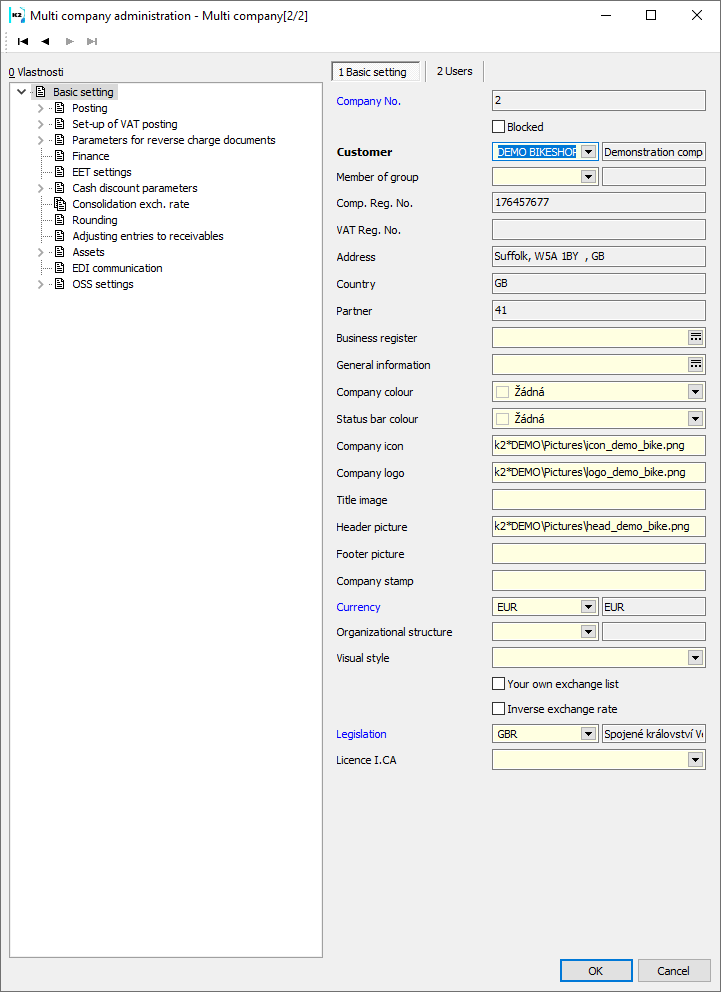The image size is (721, 992).
Task: Select Finance in the tree
Action: pos(90,156)
